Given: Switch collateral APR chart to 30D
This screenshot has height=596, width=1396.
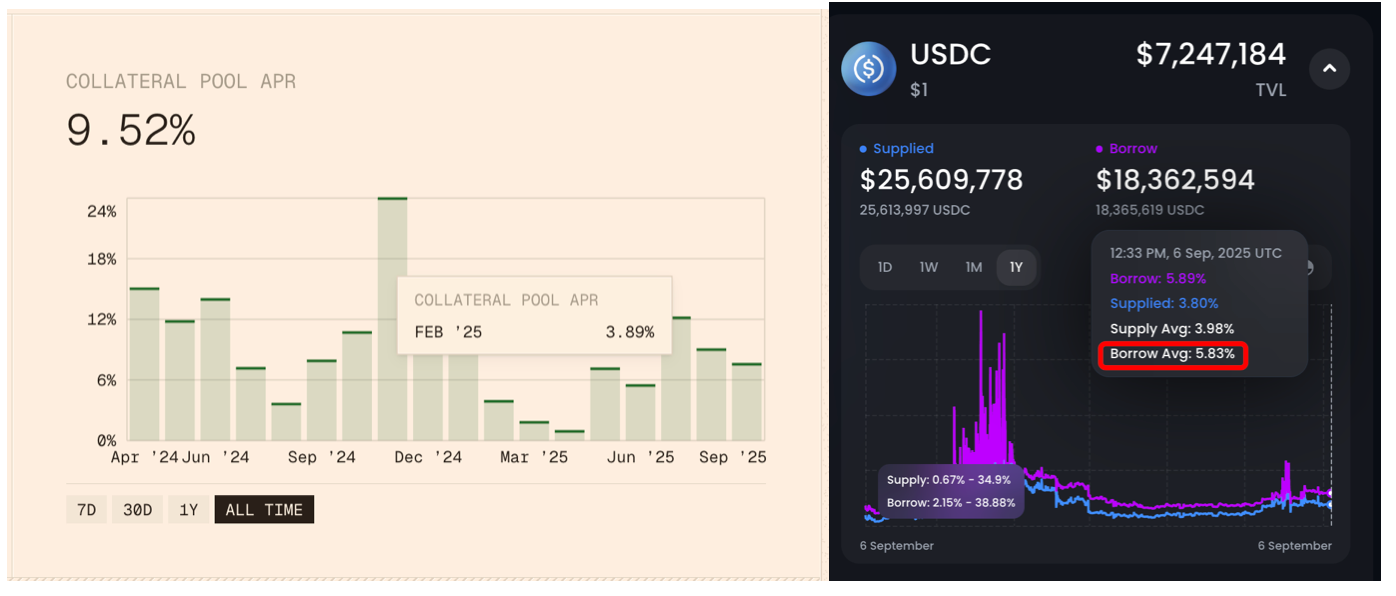Looking at the screenshot, I should click(x=137, y=510).
